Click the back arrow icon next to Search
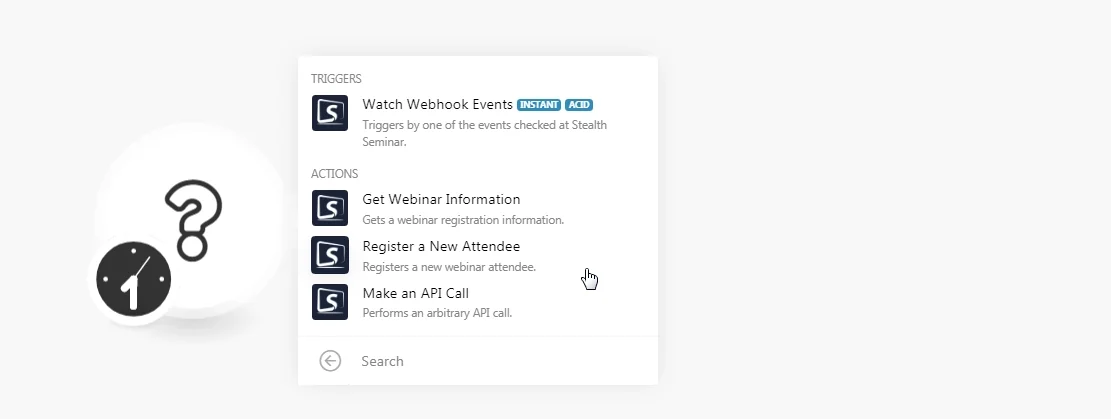Viewport: 1111px width, 419px height. (x=330, y=361)
